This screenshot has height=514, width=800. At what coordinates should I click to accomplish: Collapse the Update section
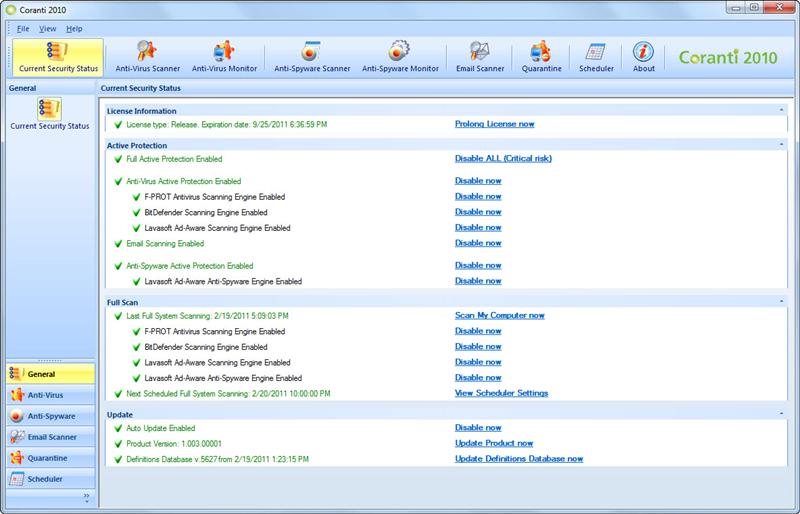point(781,414)
